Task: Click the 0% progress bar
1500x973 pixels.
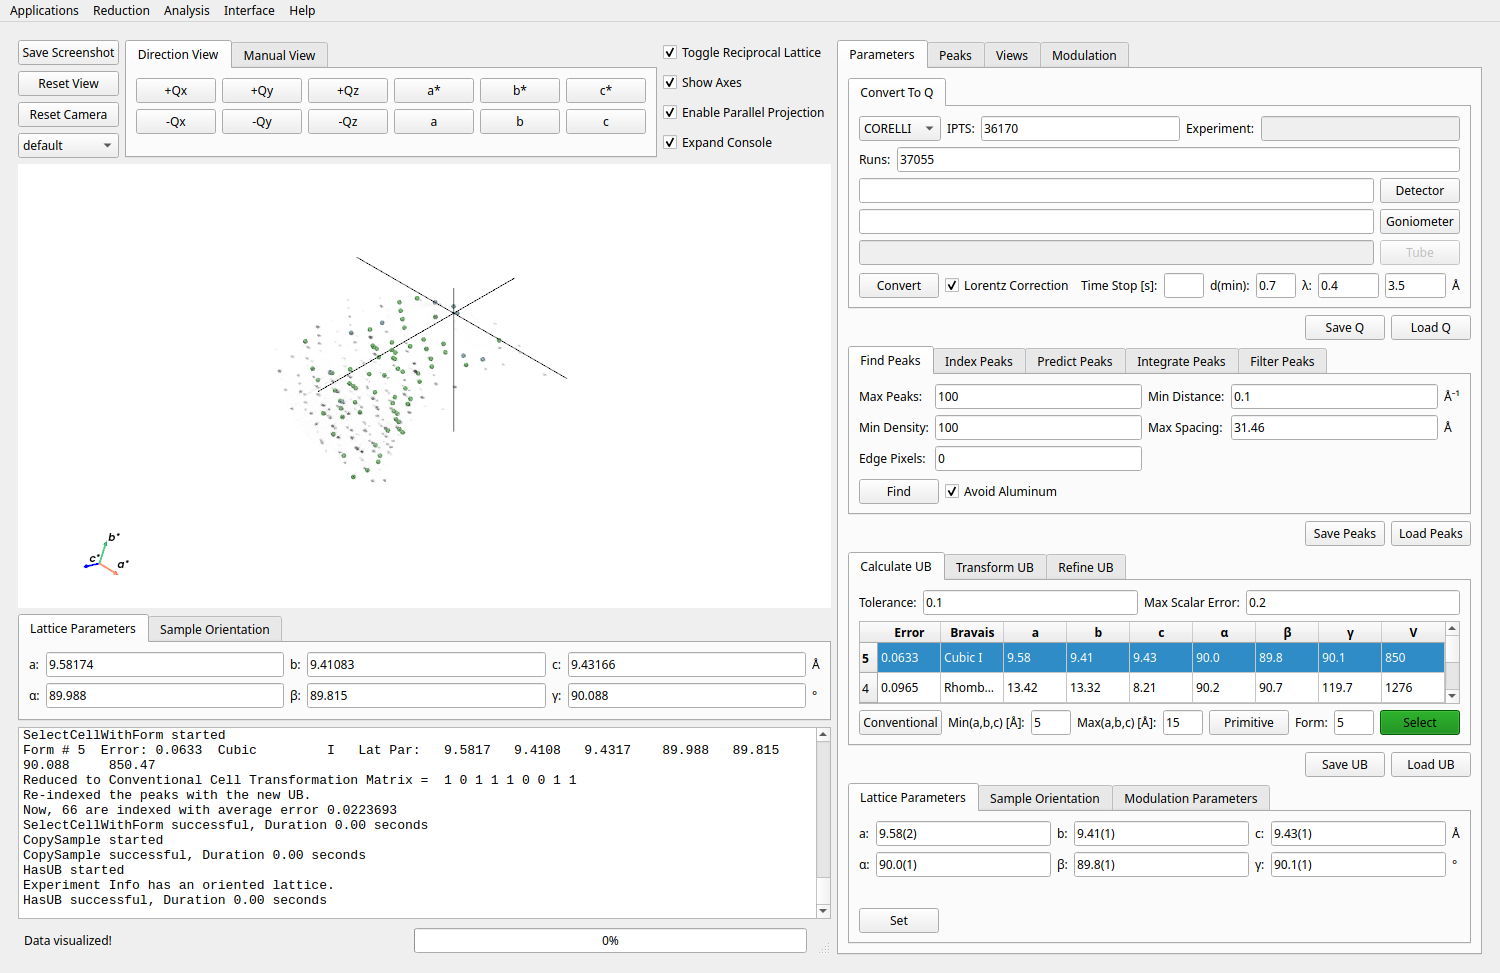Action: [610, 941]
